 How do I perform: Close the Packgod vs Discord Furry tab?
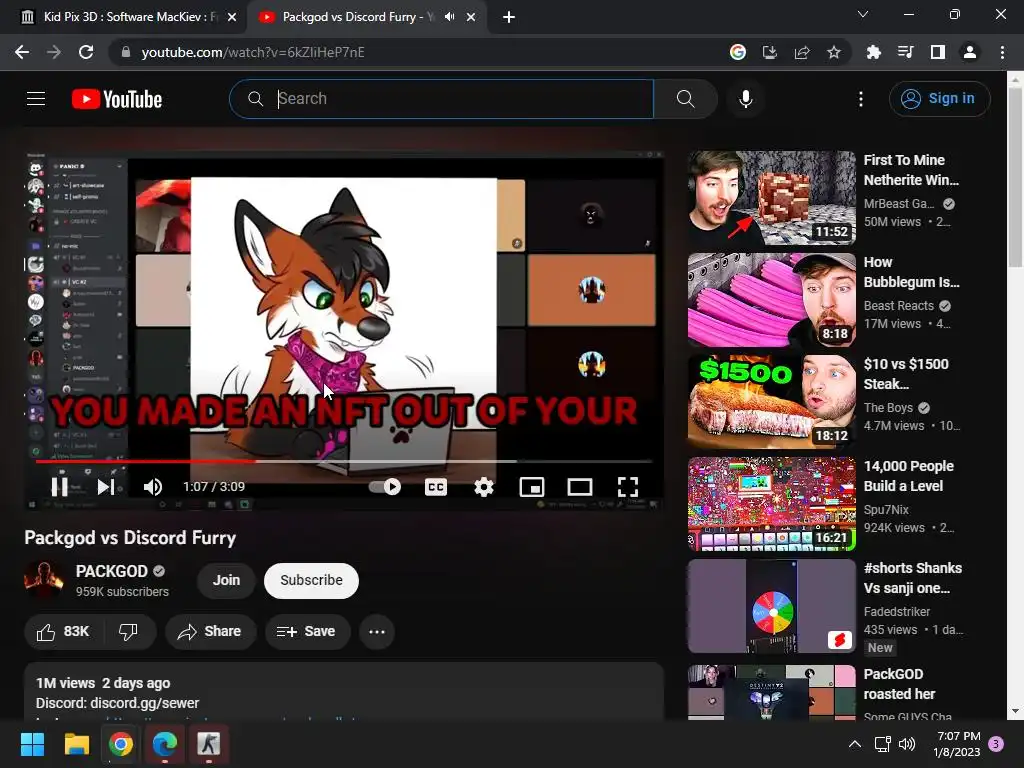click(x=471, y=17)
